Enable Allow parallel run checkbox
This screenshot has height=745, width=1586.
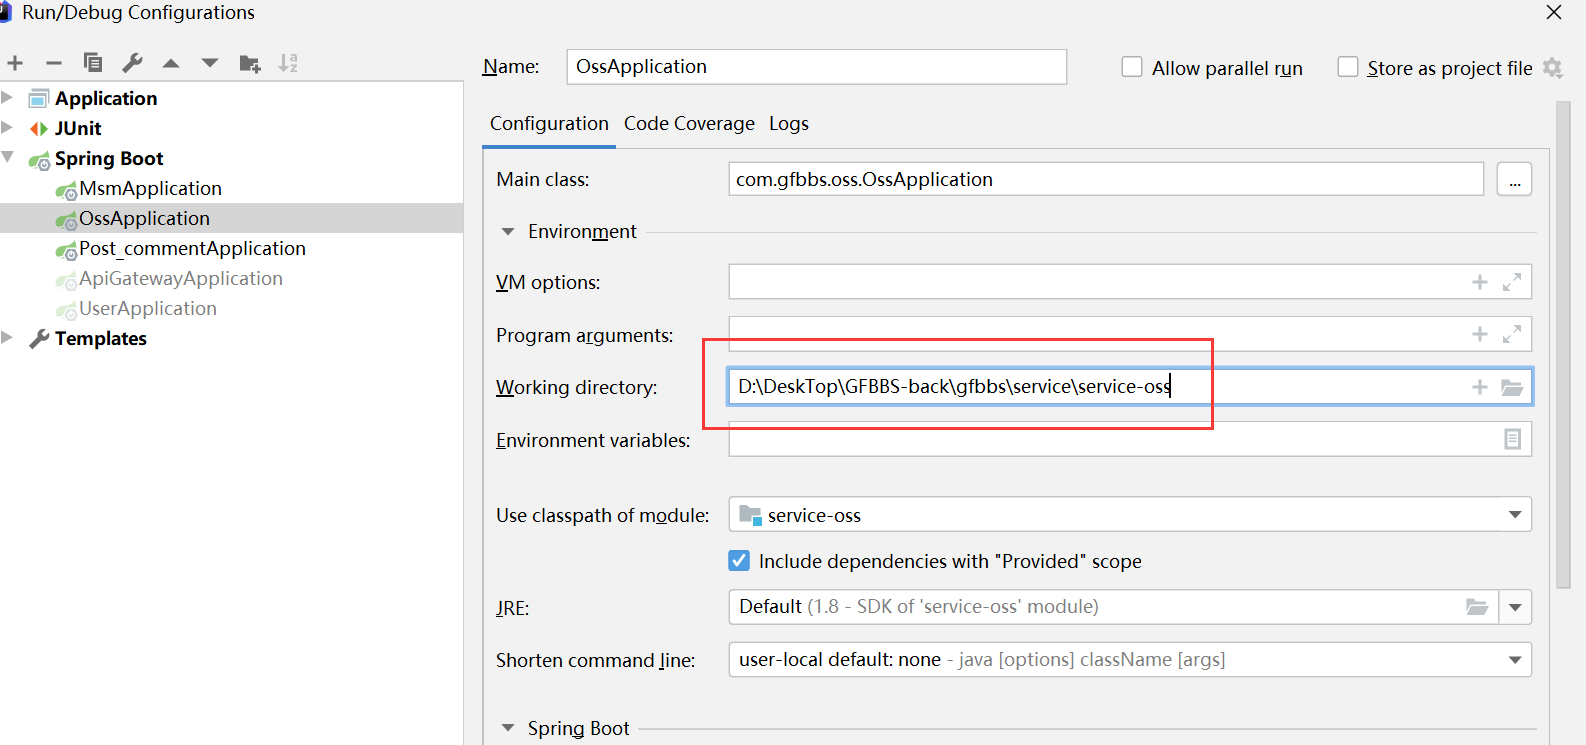[x=1132, y=67]
